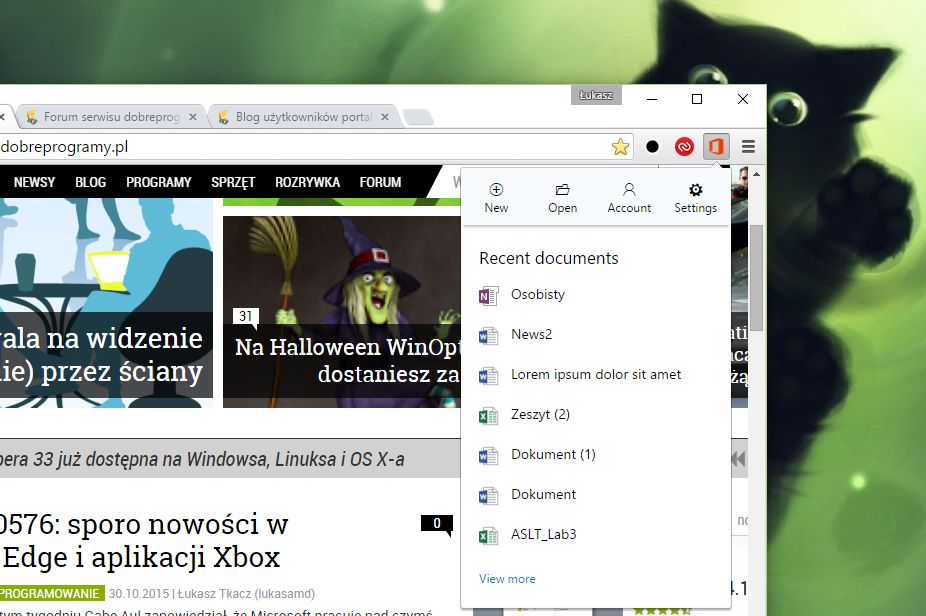Open the NEWSY menu item
926x616 pixels.
34,182
